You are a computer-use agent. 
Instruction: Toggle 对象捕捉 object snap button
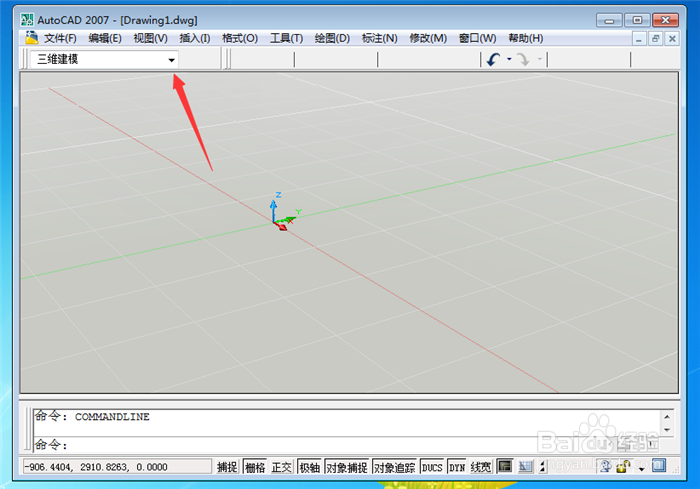click(x=347, y=467)
